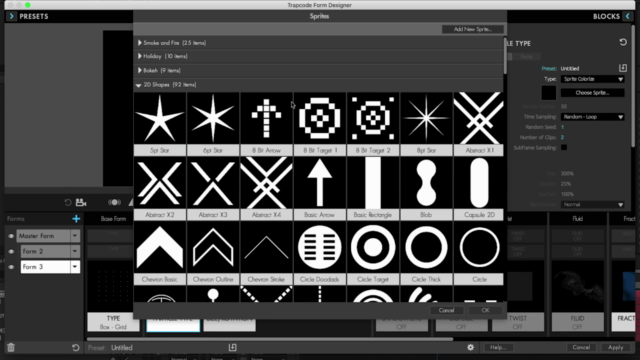
Task: Expand the Smoke and Fire category
Action: tap(140, 42)
